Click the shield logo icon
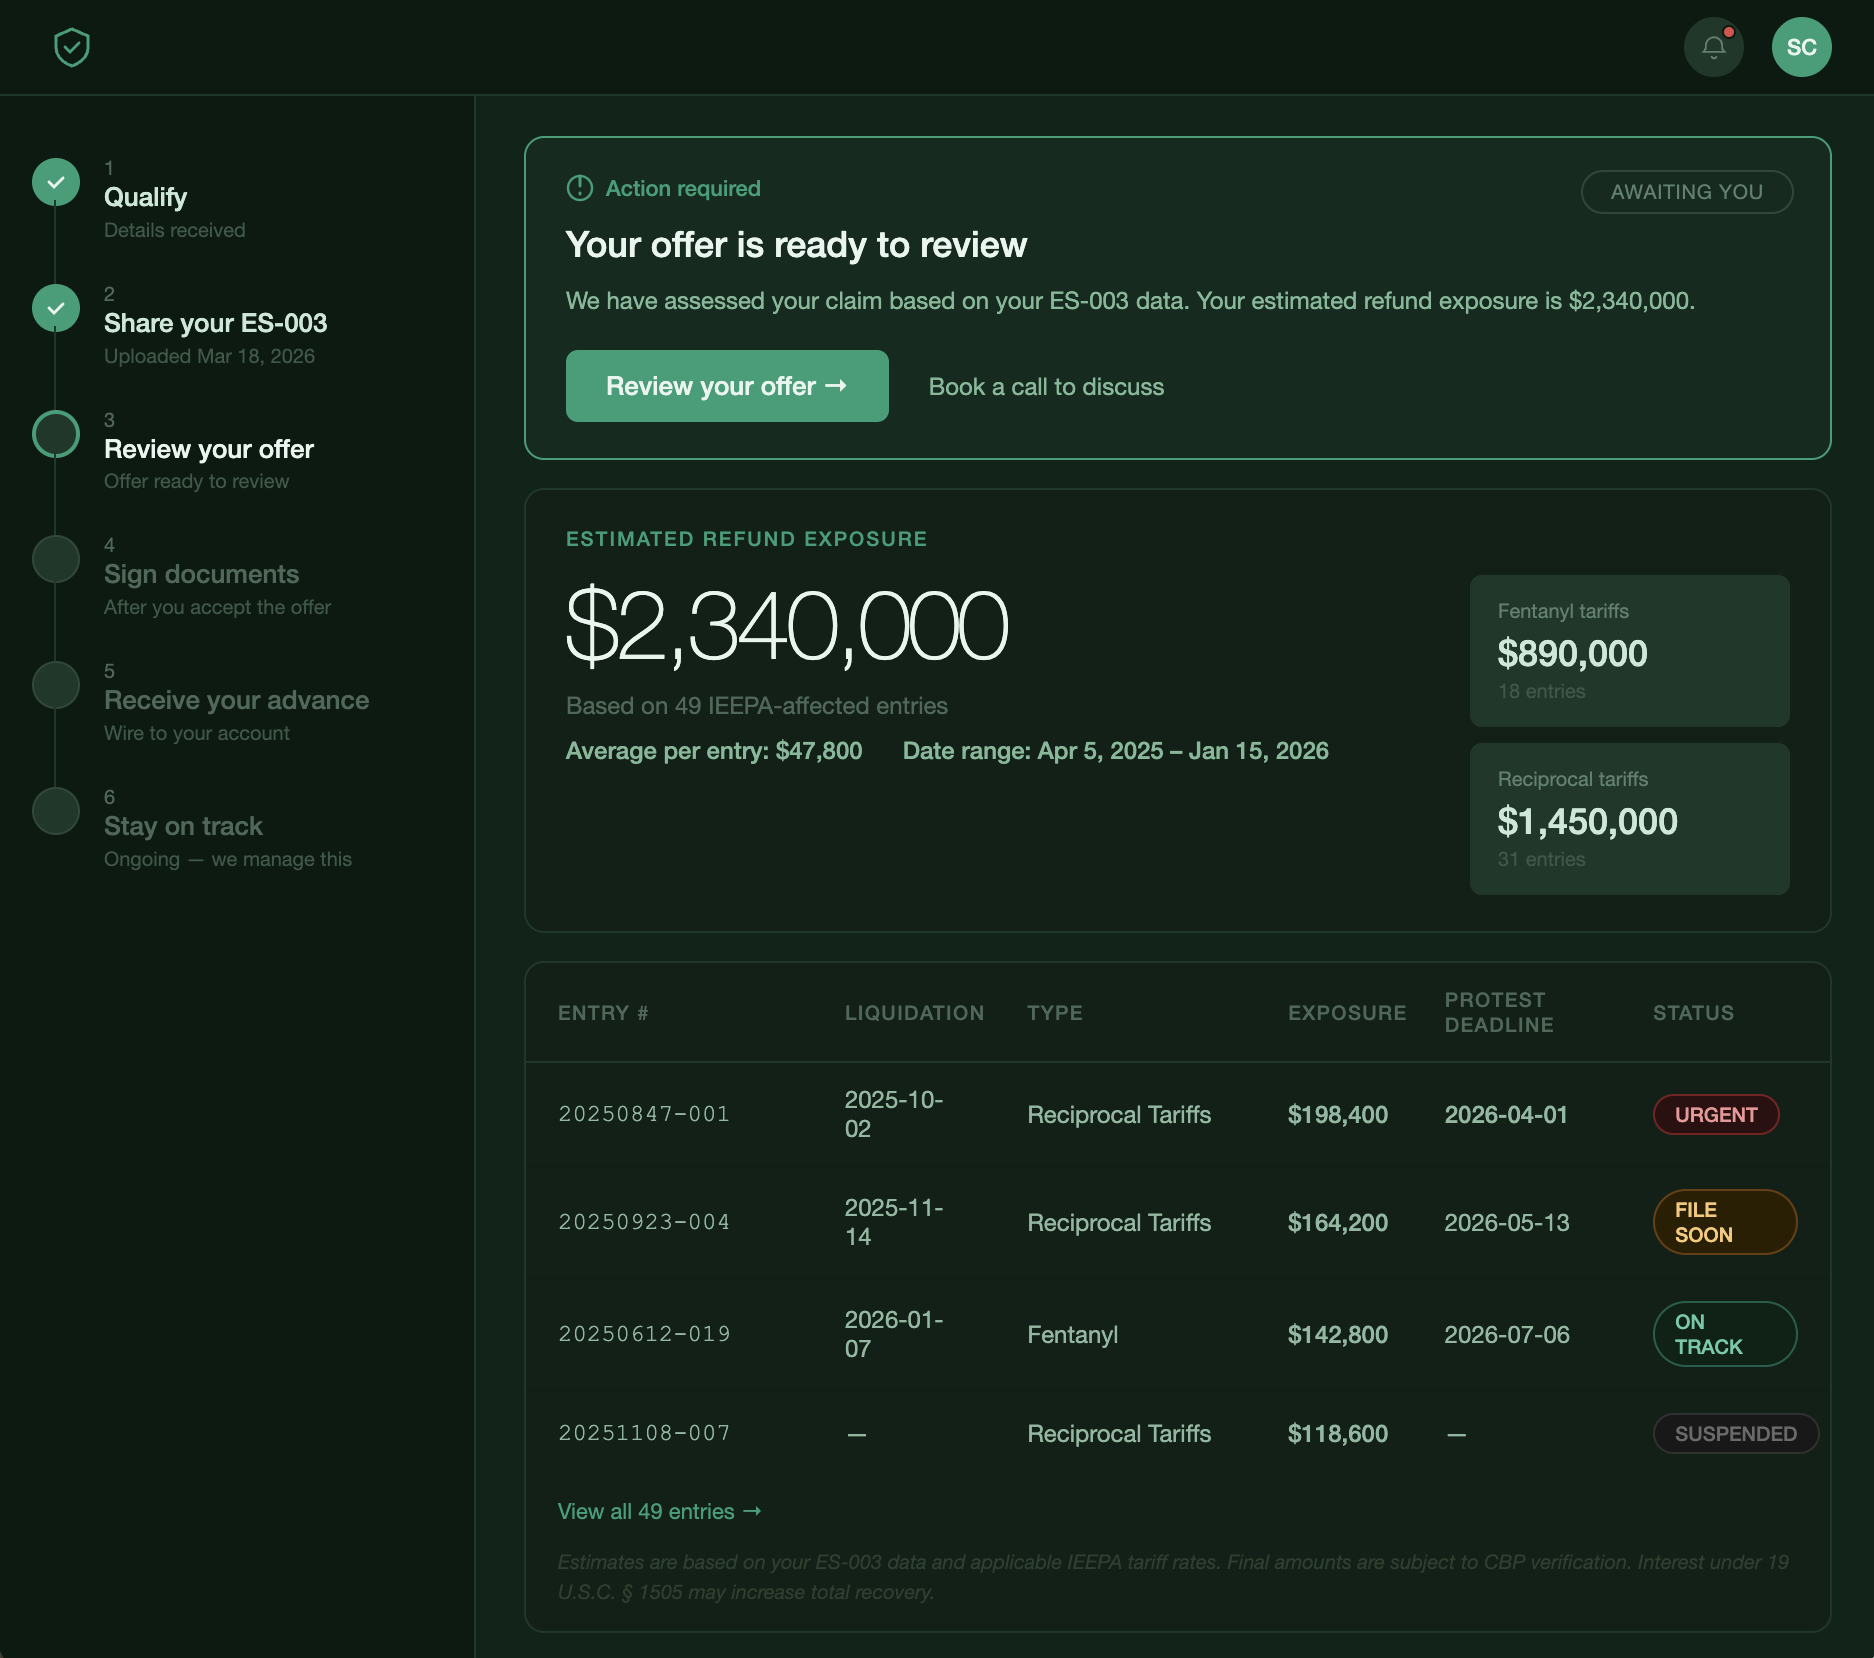This screenshot has height=1658, width=1874. [72, 47]
